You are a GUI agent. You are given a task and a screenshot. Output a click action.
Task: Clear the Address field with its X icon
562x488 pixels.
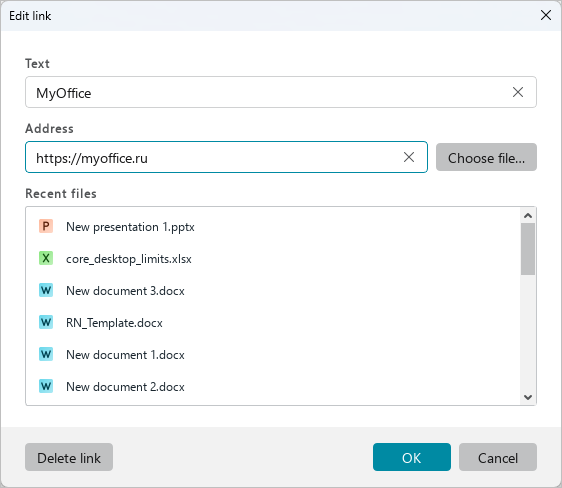coord(409,157)
